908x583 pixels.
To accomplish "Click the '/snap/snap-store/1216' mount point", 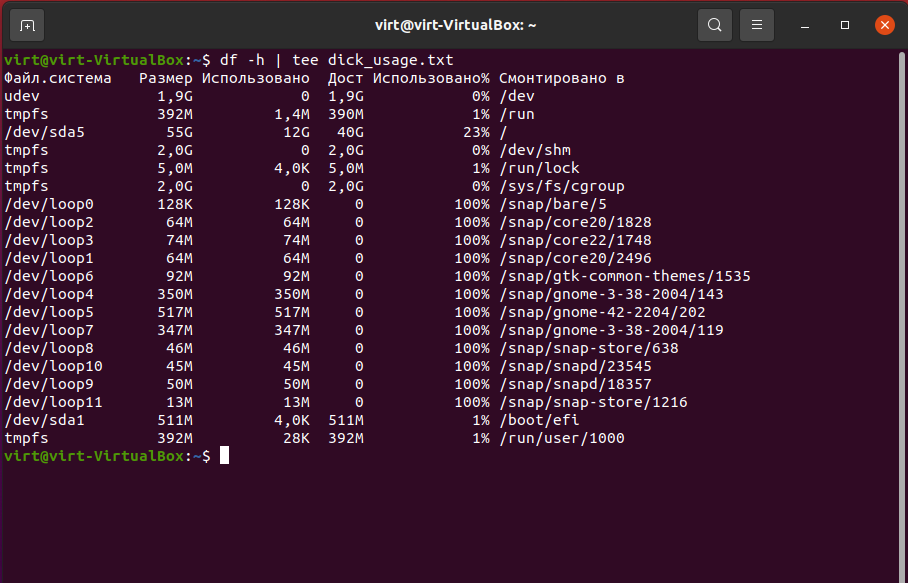I will (x=594, y=402).
